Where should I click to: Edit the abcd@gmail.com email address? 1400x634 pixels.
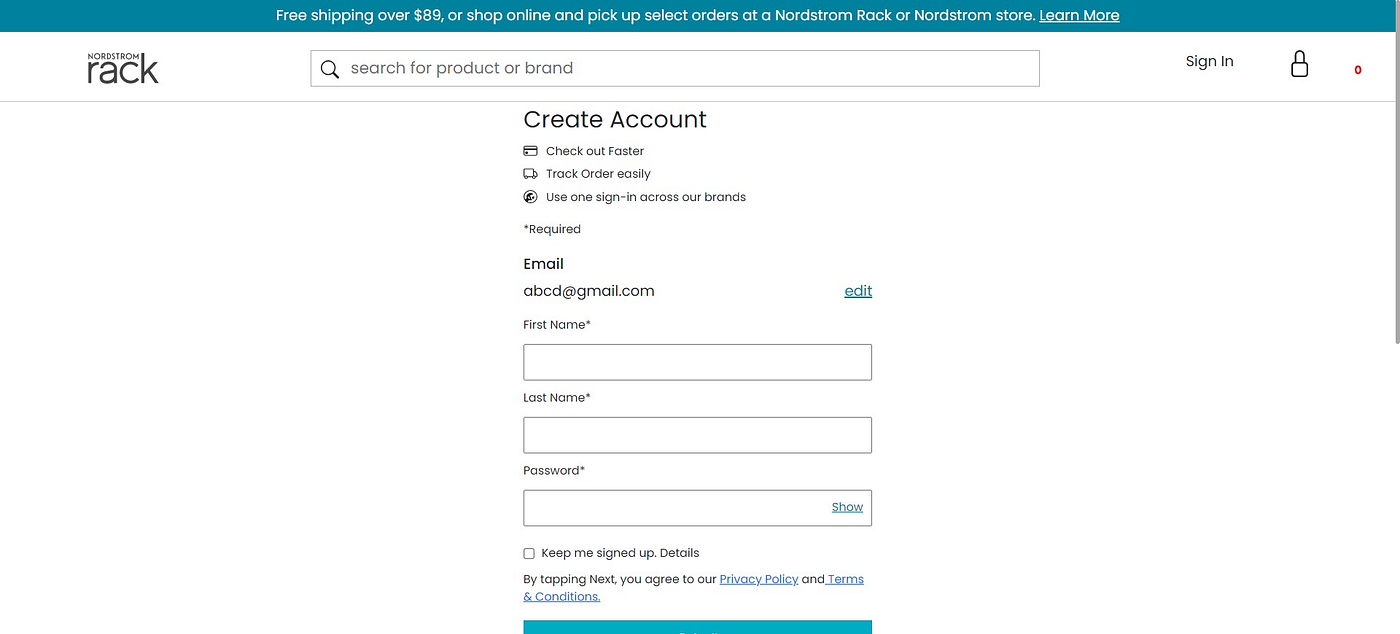point(858,291)
